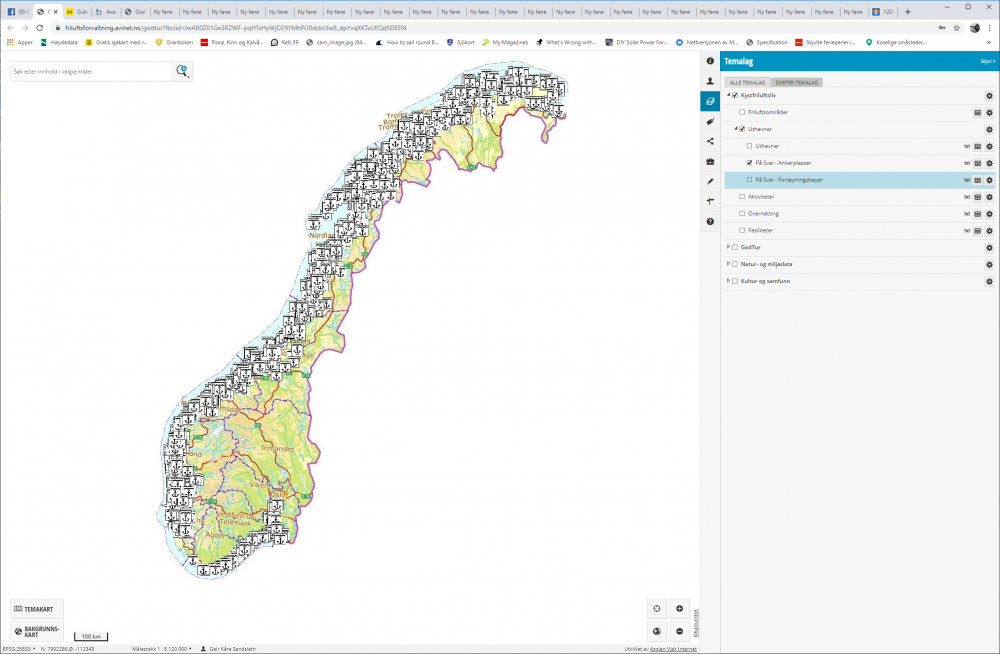The height and width of the screenshot is (654, 1000).
Task: Reload the page in browser
Action: (x=40, y=28)
